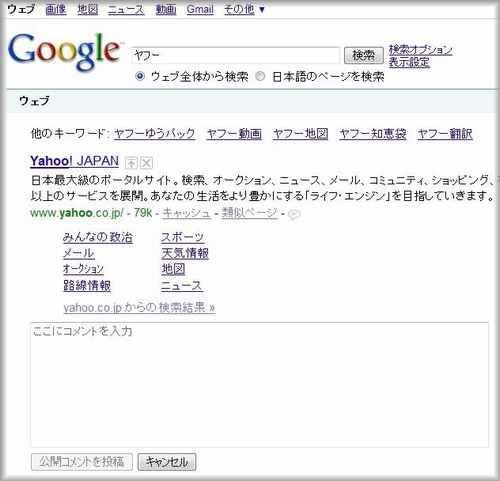Viewport: 500px width, 481px height.
Task: Click related keyword ヤフーゆうパック
Action: [x=154, y=134]
